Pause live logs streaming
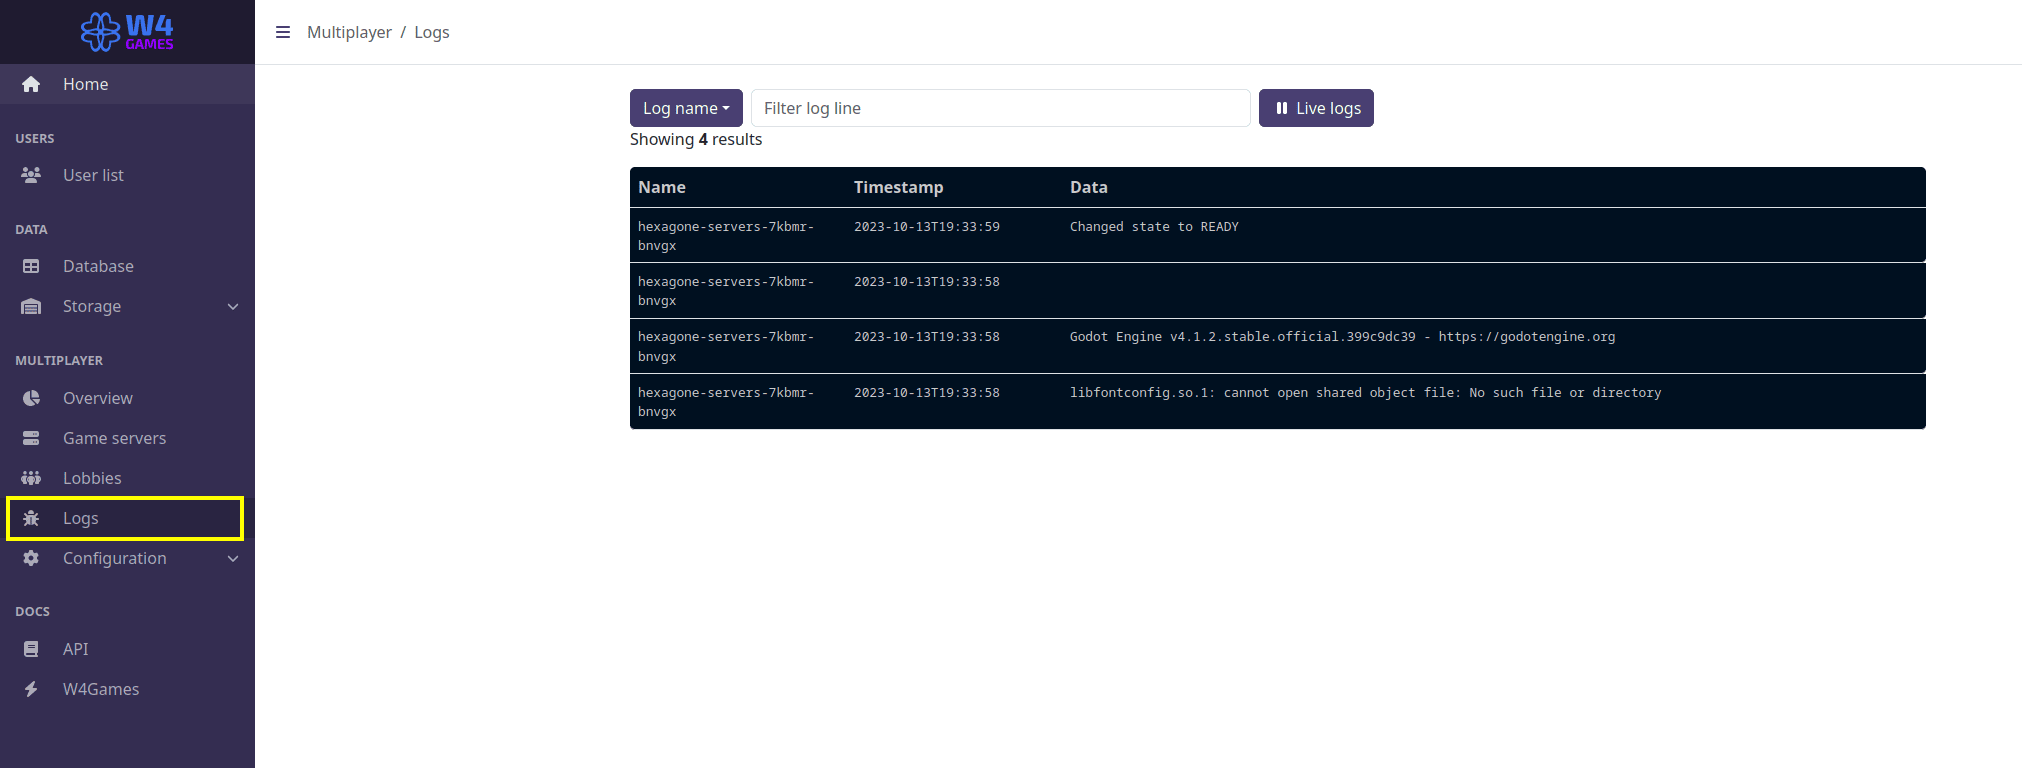 click(x=1316, y=108)
